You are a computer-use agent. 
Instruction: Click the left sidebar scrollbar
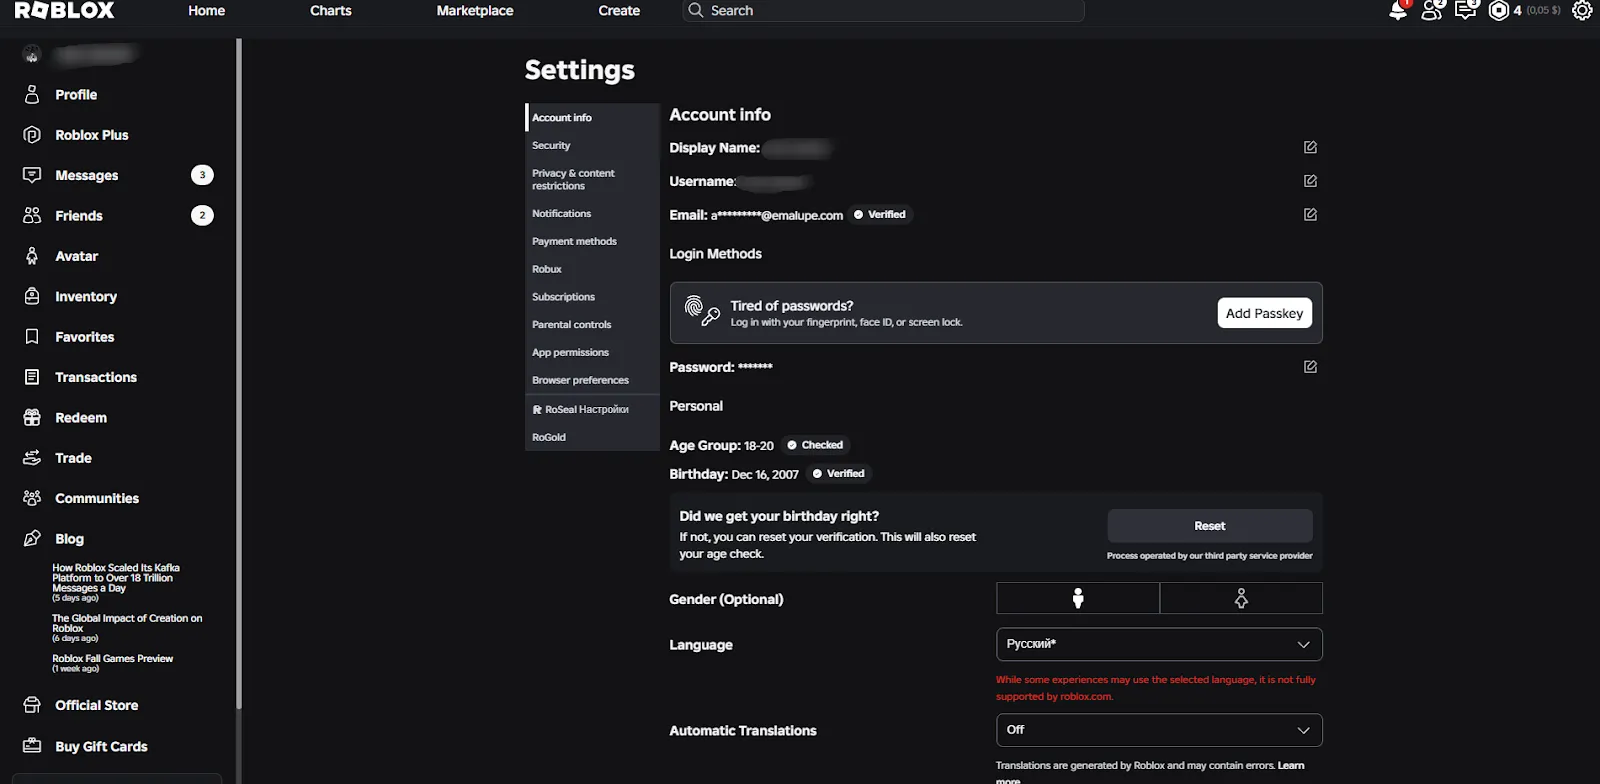point(239,373)
